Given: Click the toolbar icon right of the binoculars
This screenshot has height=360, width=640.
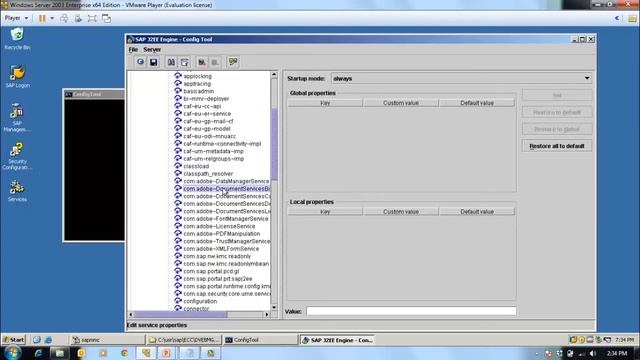Looking at the screenshot, I should (184, 62).
